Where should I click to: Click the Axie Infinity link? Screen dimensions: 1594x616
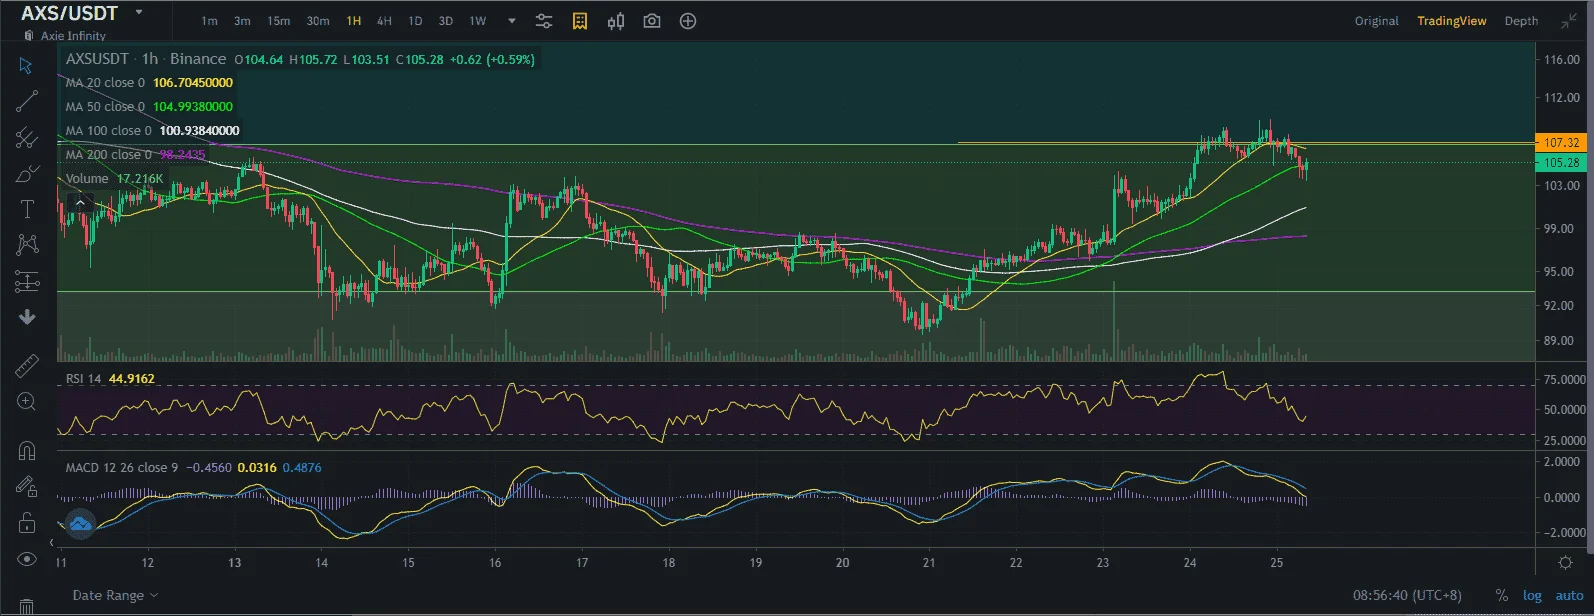pyautogui.click(x=73, y=36)
